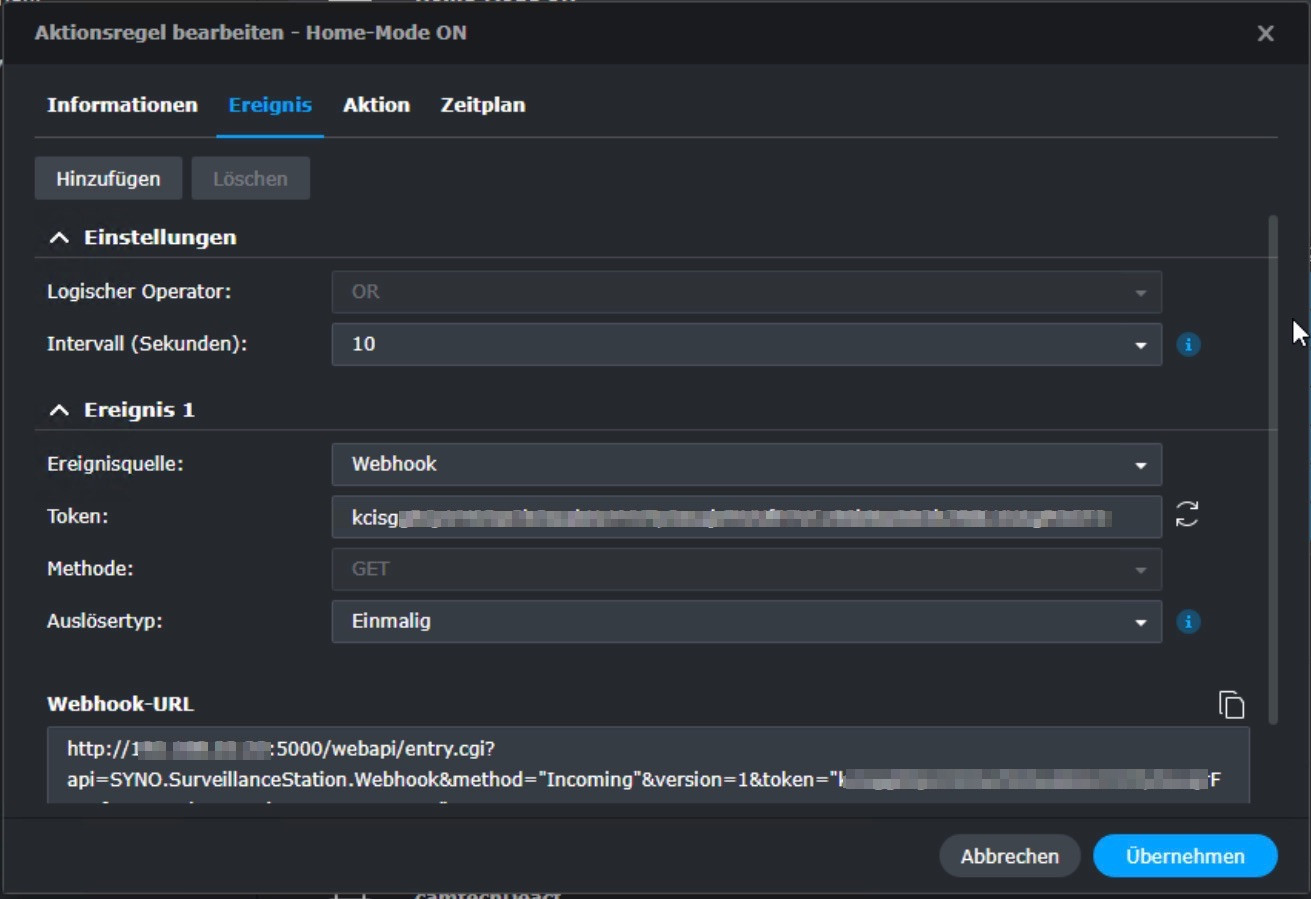Click the Logischer Operator dropdown showing OR
Image resolution: width=1311 pixels, height=899 pixels.
coord(746,292)
